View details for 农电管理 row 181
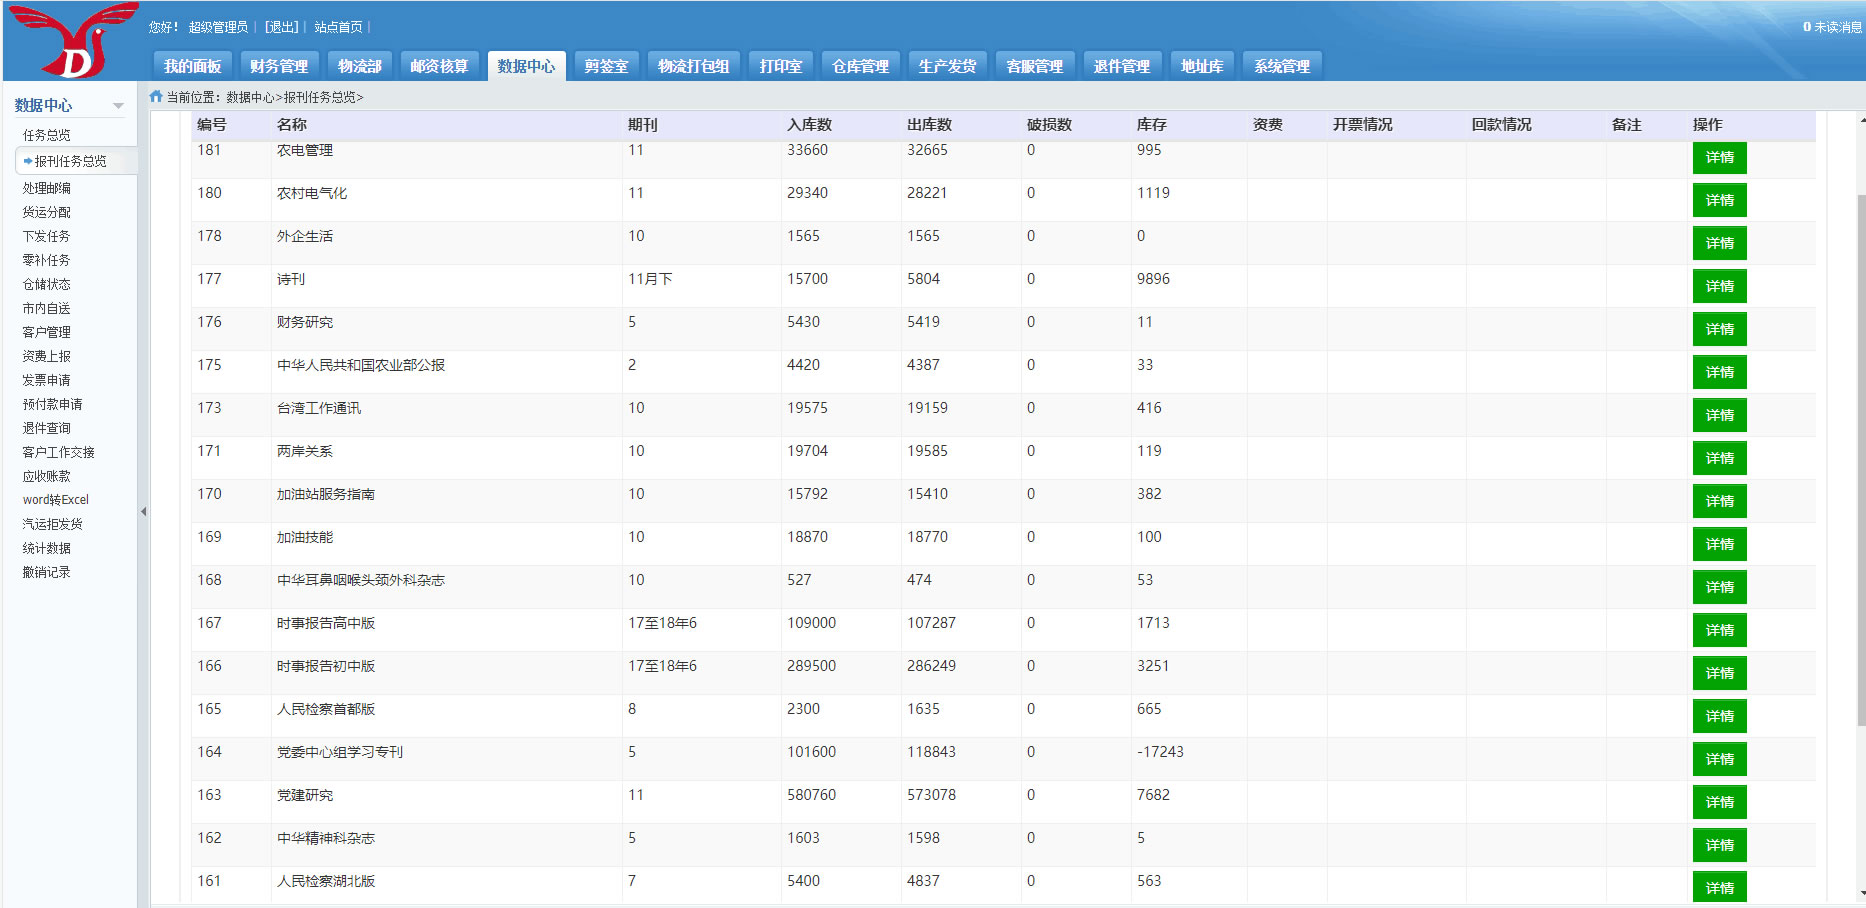The image size is (1866, 908). pos(1719,158)
